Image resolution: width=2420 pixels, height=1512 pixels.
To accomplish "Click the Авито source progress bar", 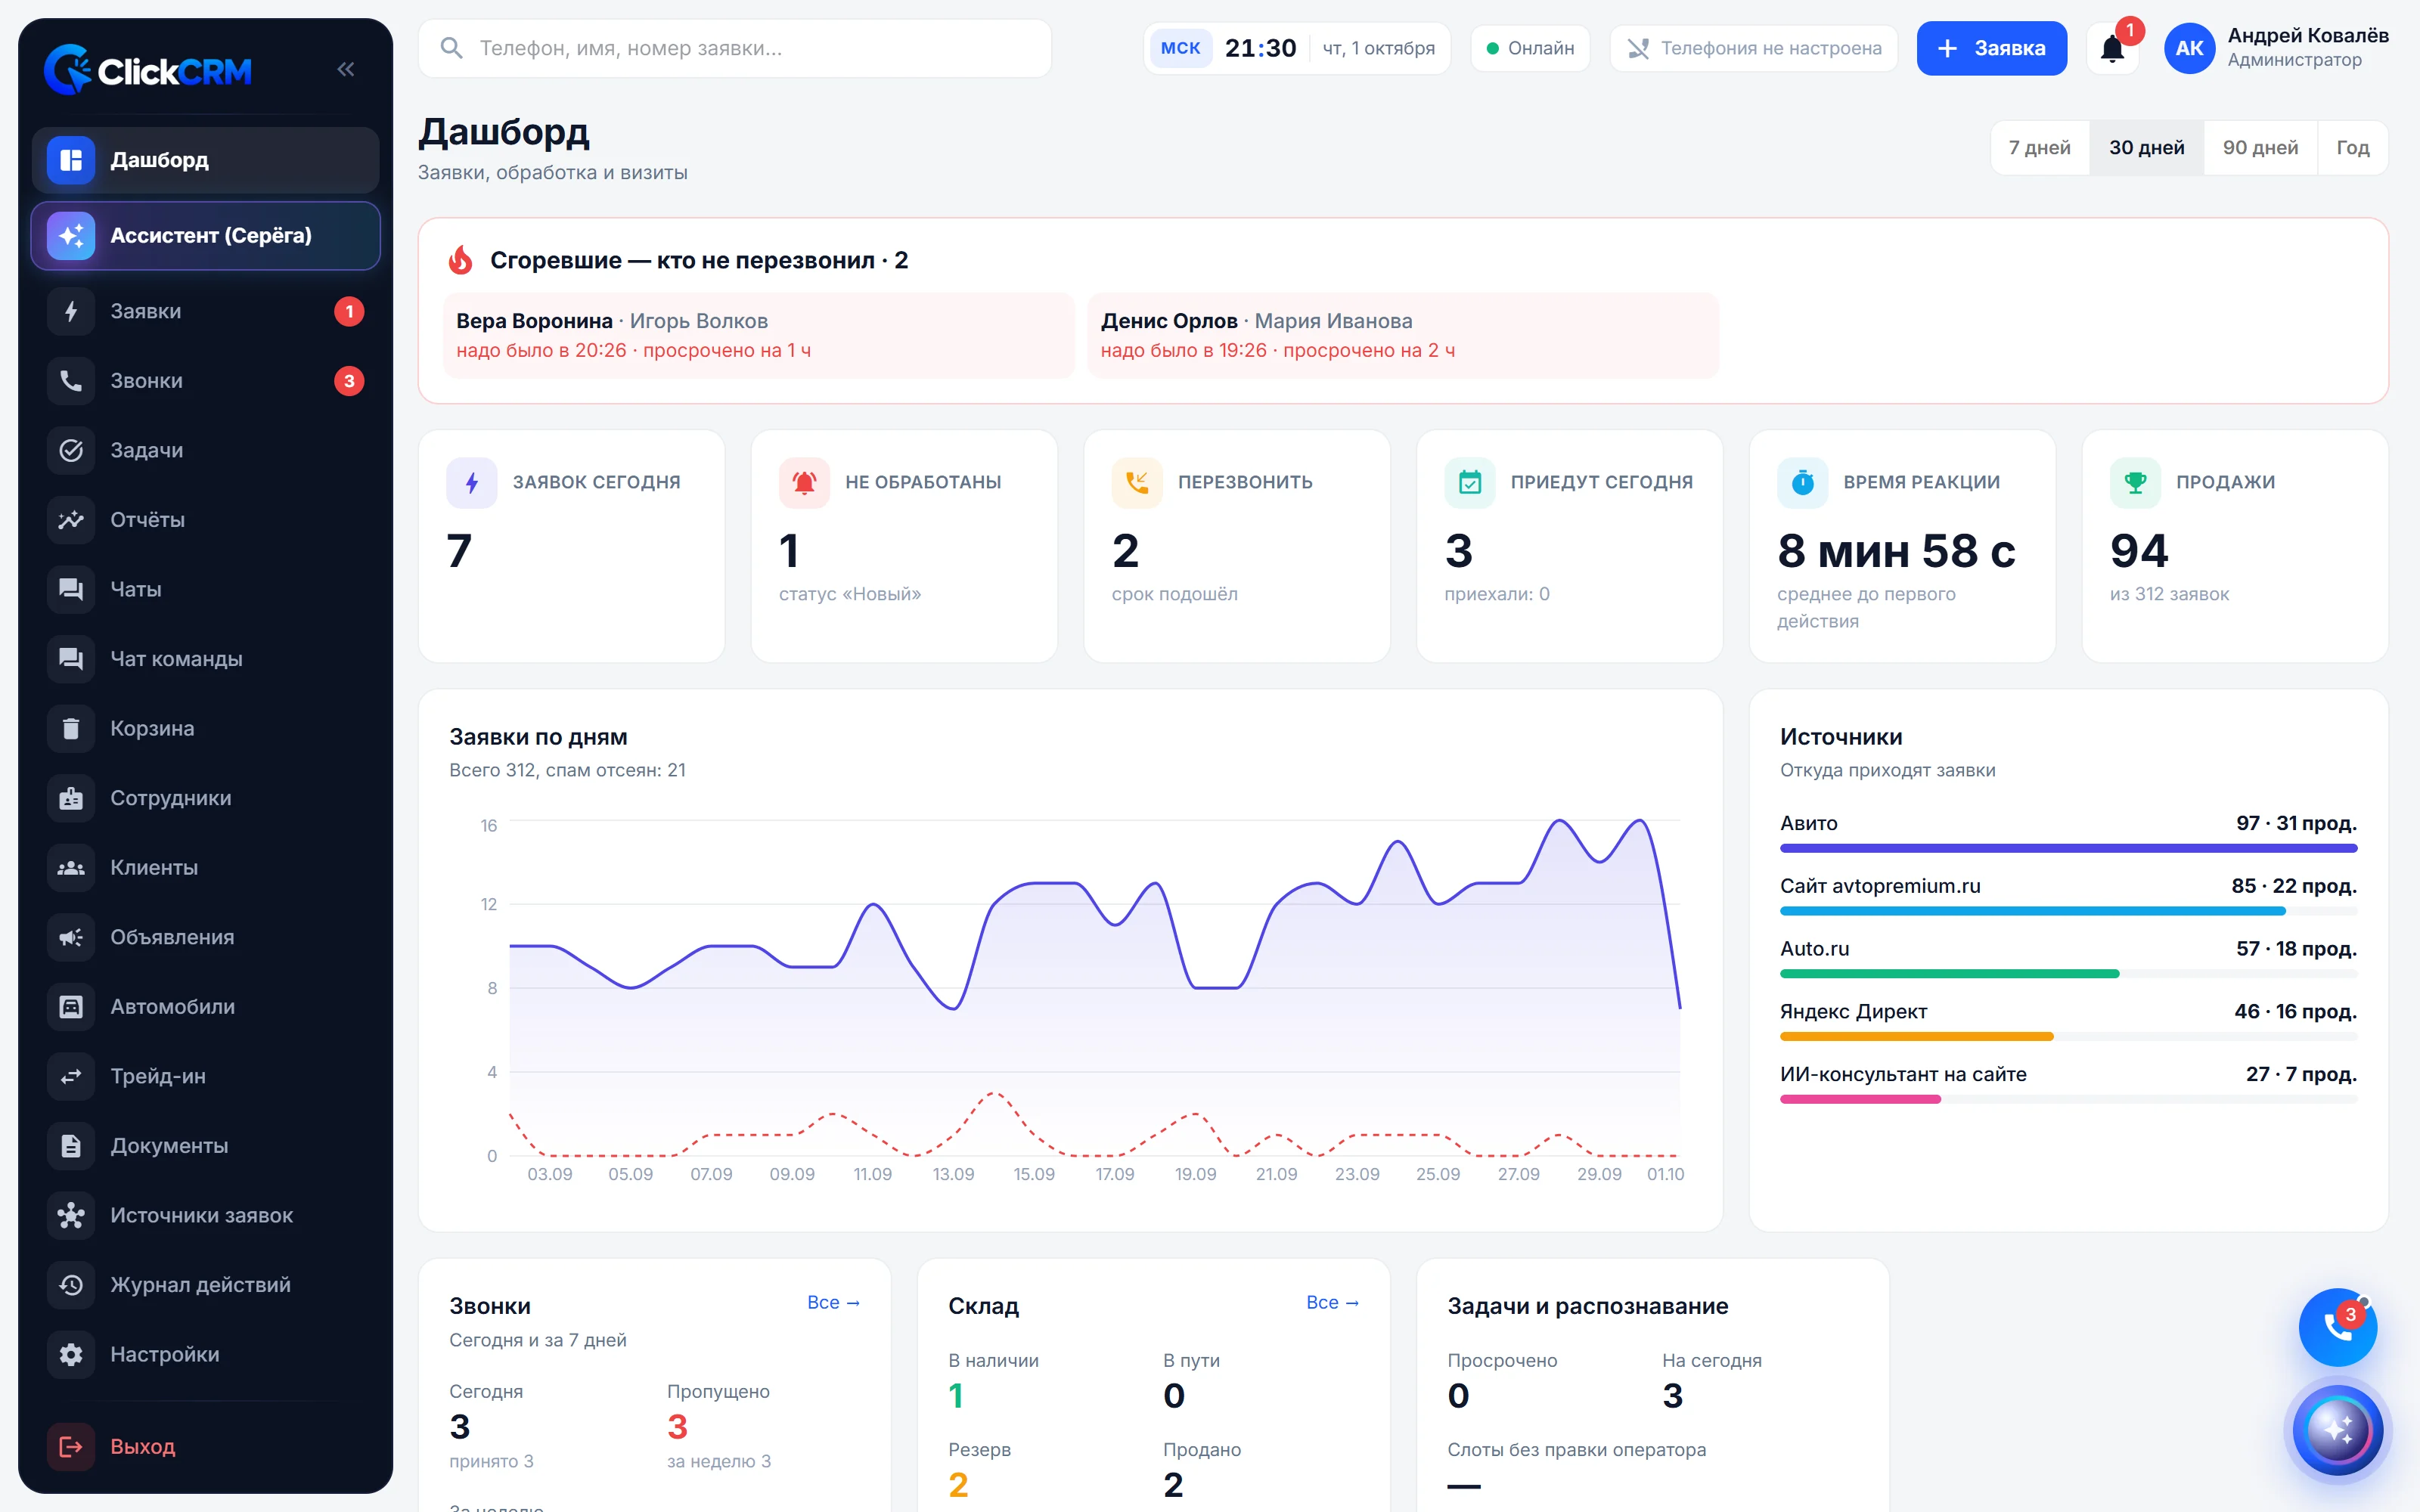I will pos(2068,848).
